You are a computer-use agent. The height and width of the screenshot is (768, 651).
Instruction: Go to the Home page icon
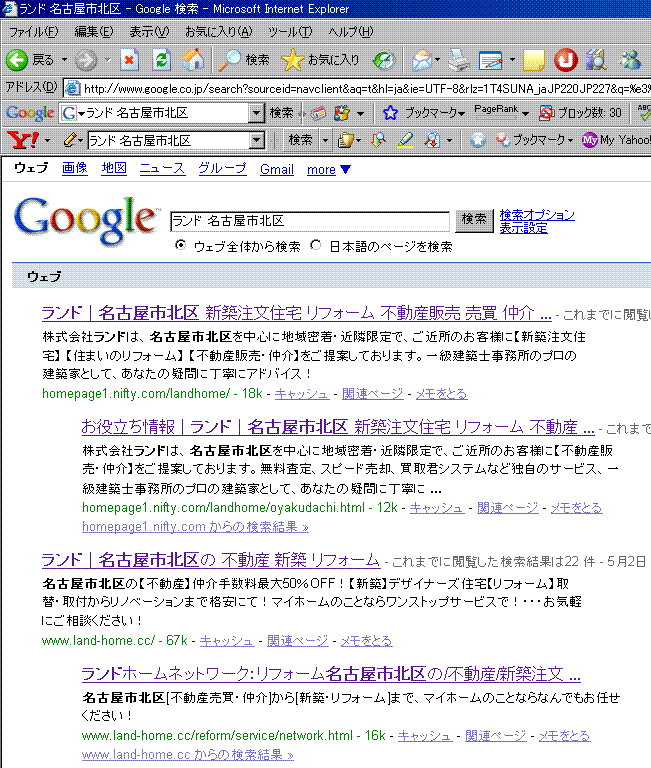click(193, 60)
